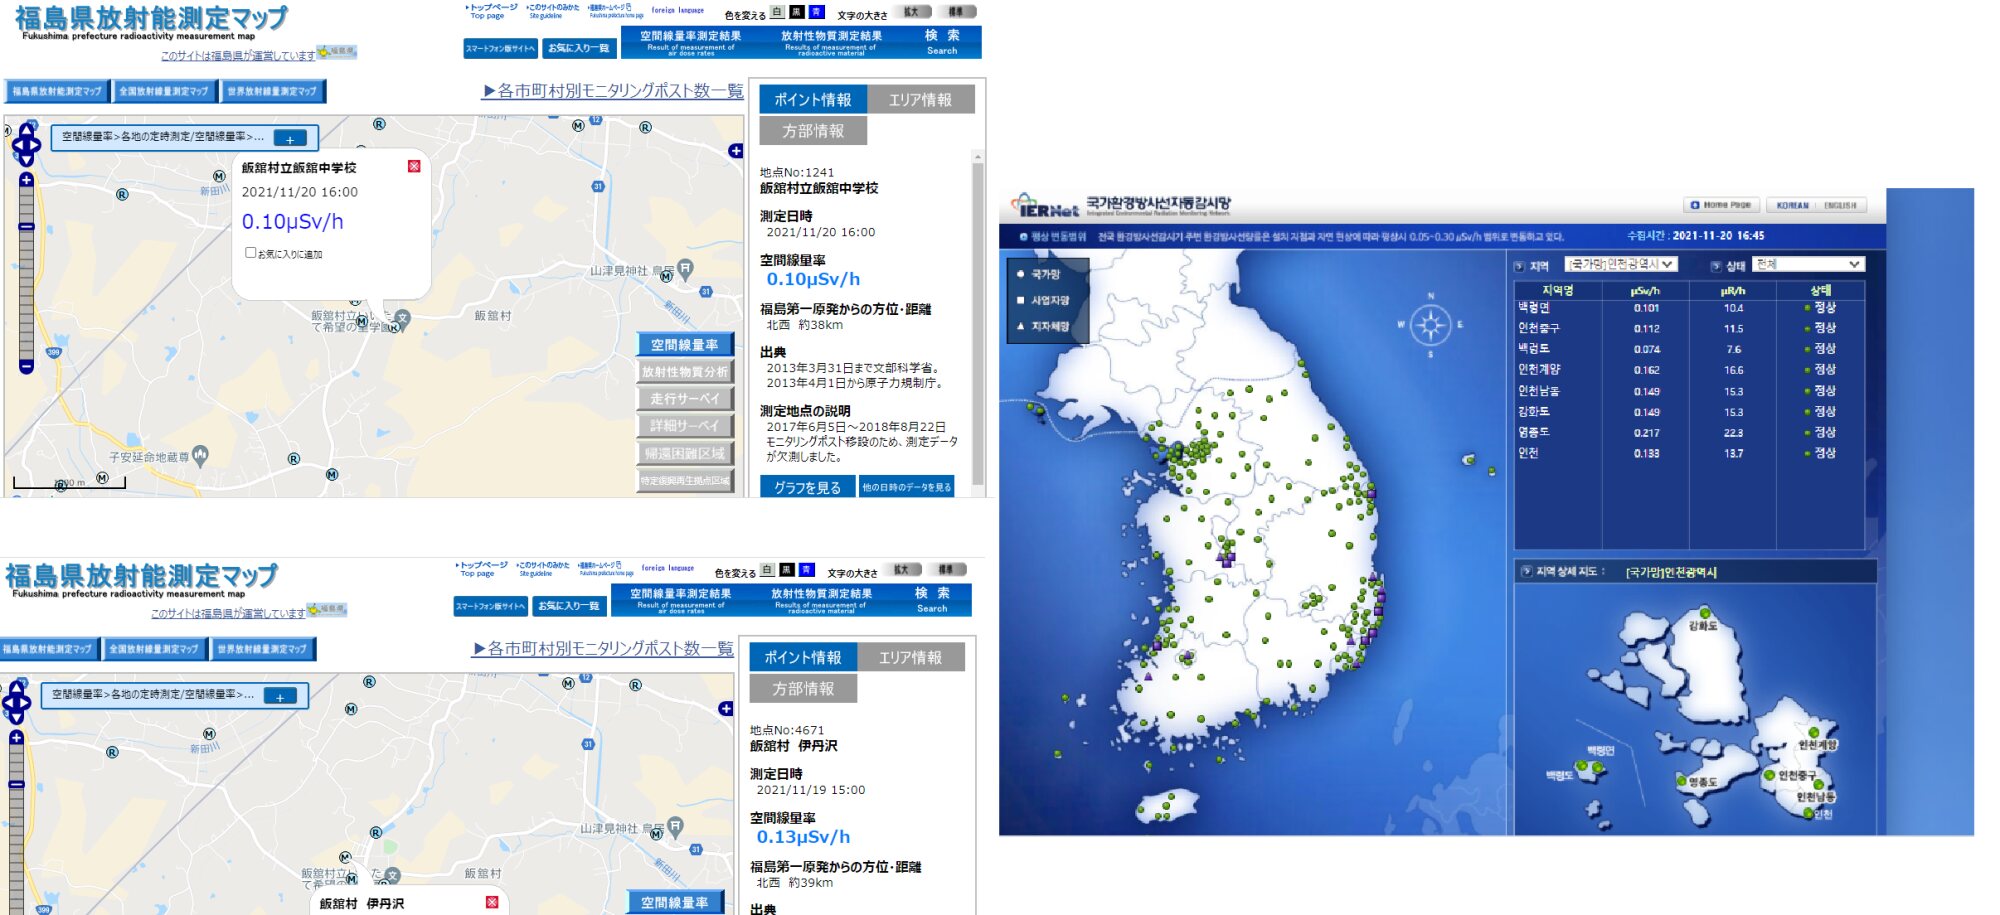Zoom in with plus icon on the 0.10μSv/h map
This screenshot has height=915, width=2000.
pos(26,180)
